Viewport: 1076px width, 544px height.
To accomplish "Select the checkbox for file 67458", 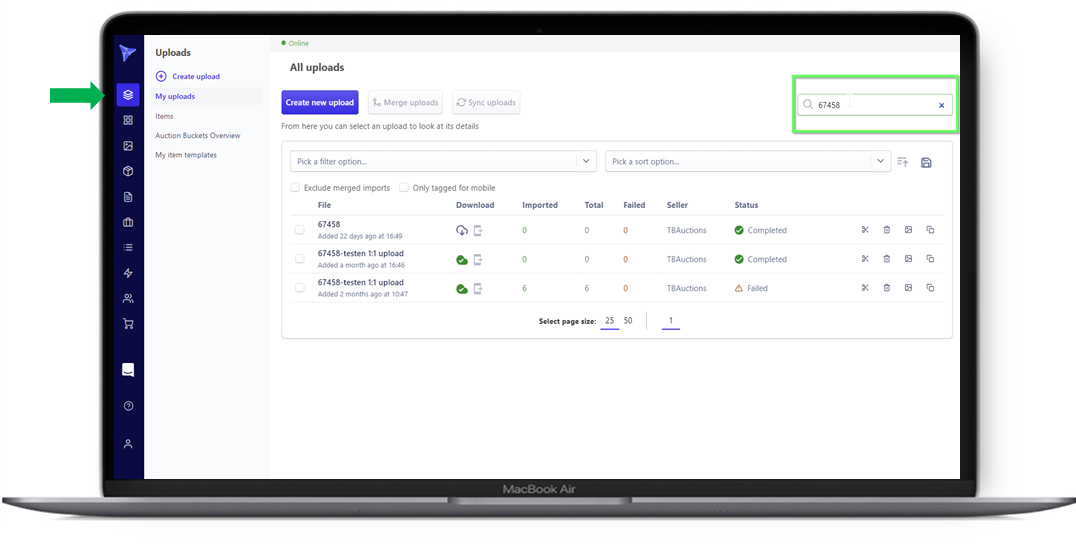I will click(x=300, y=230).
